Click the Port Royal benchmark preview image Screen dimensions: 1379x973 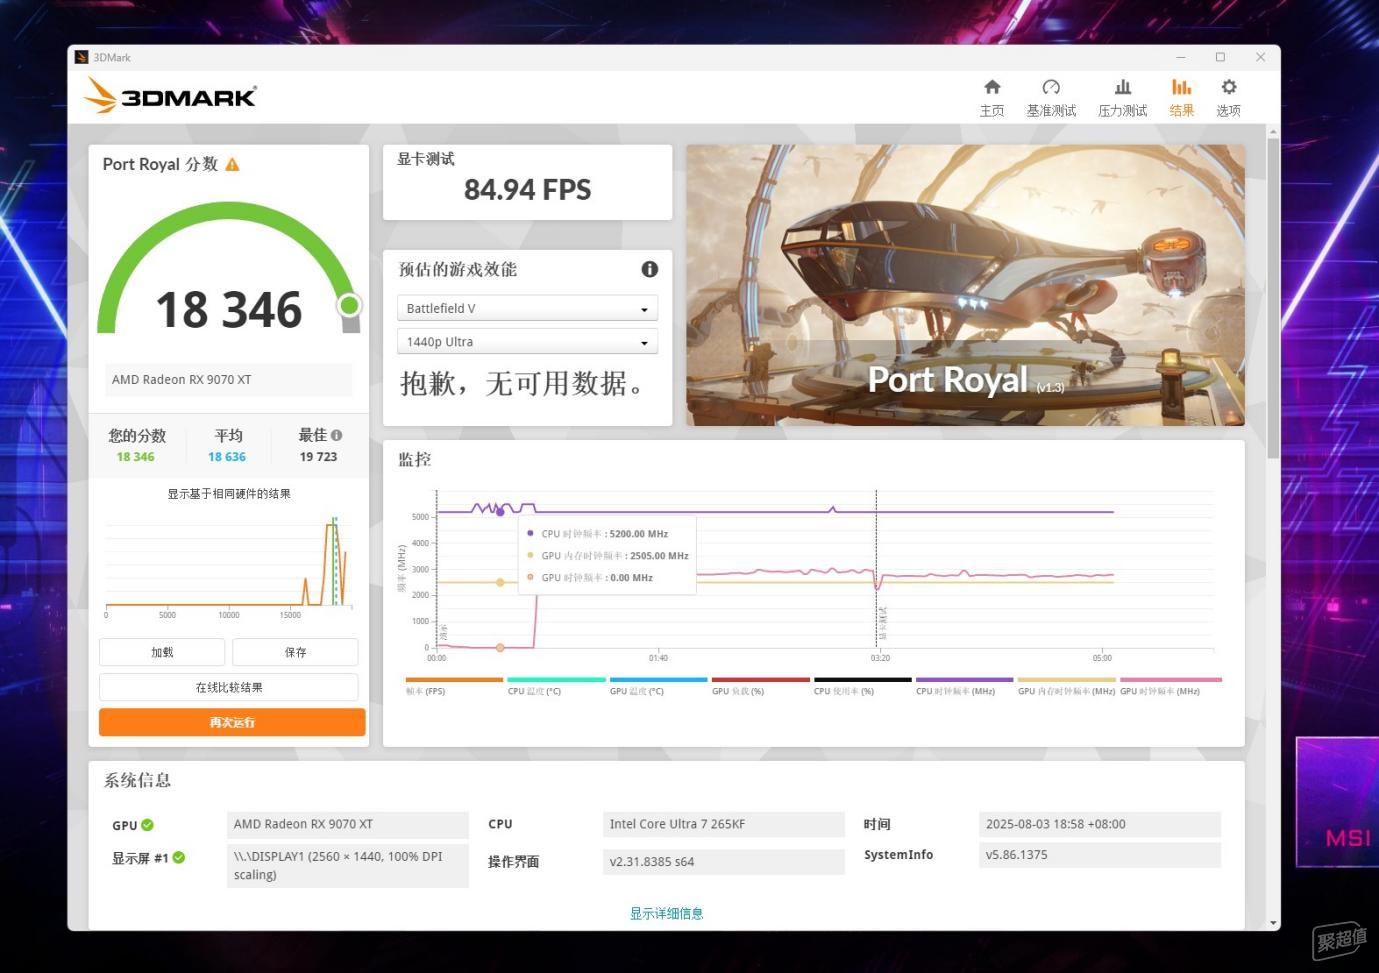point(965,285)
